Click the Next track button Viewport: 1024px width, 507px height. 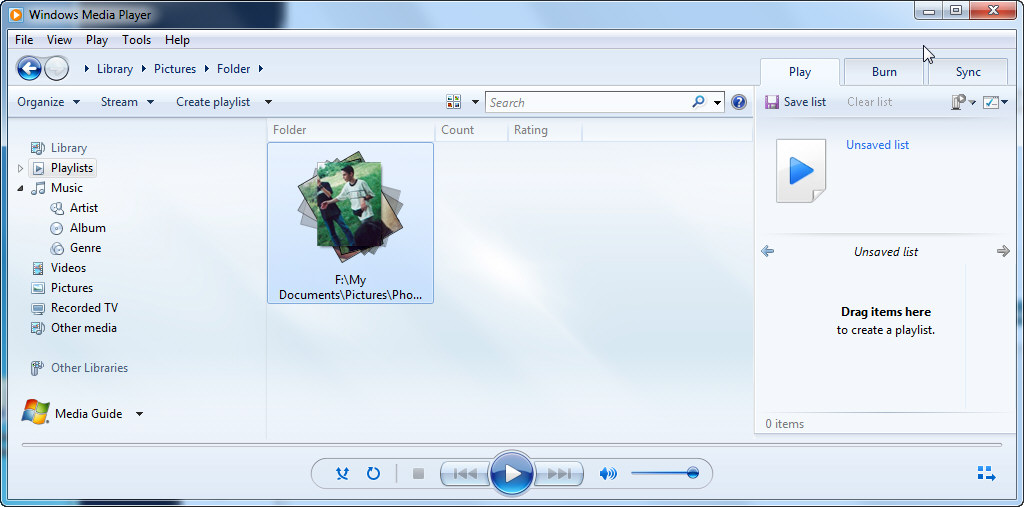(x=559, y=474)
